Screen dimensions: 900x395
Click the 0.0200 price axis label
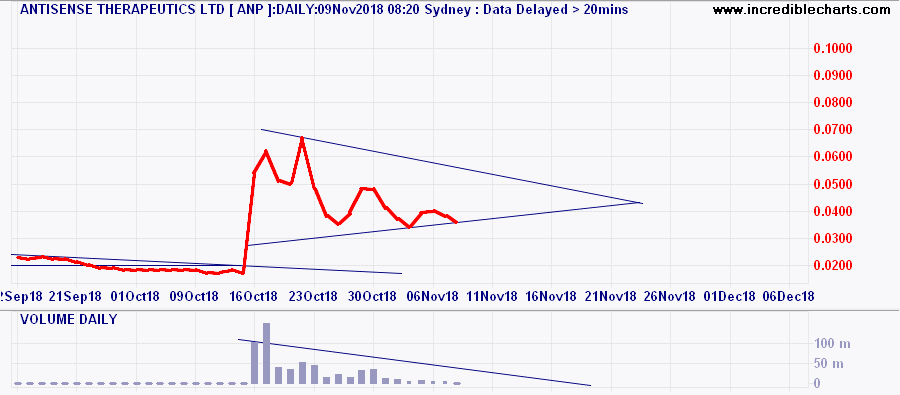[x=832, y=266]
